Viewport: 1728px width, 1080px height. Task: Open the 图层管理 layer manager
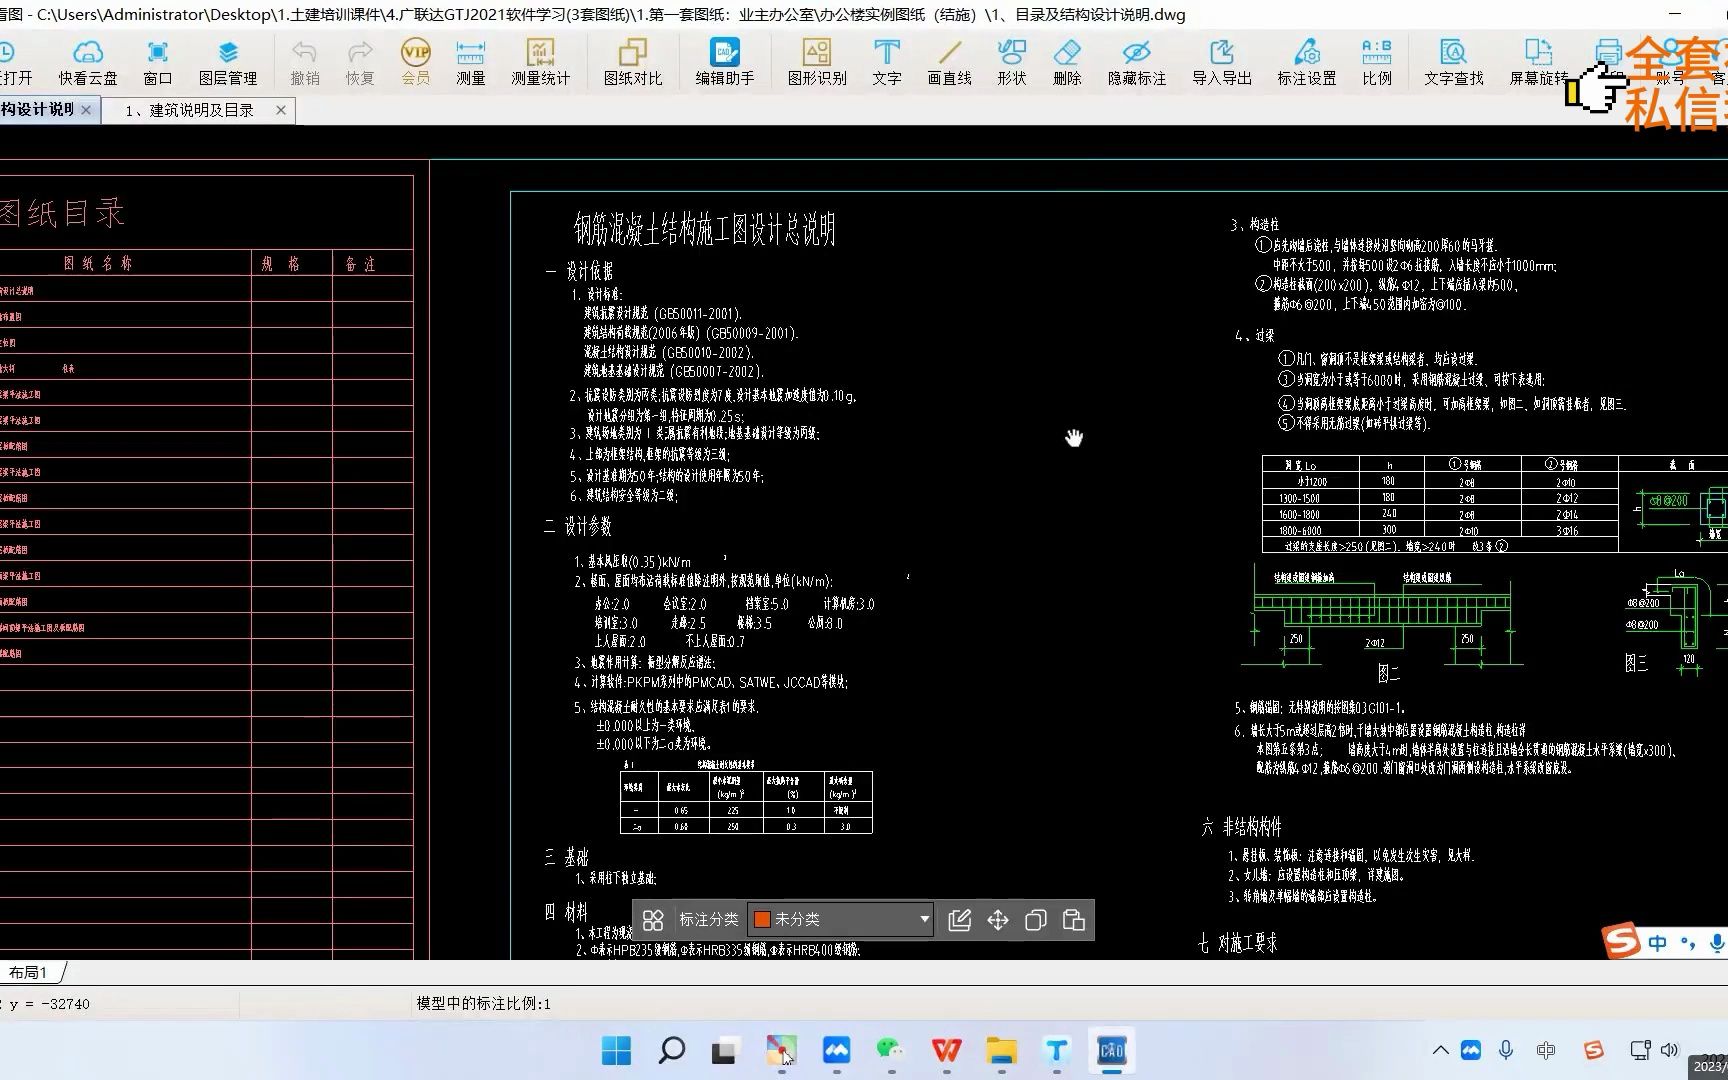228,62
